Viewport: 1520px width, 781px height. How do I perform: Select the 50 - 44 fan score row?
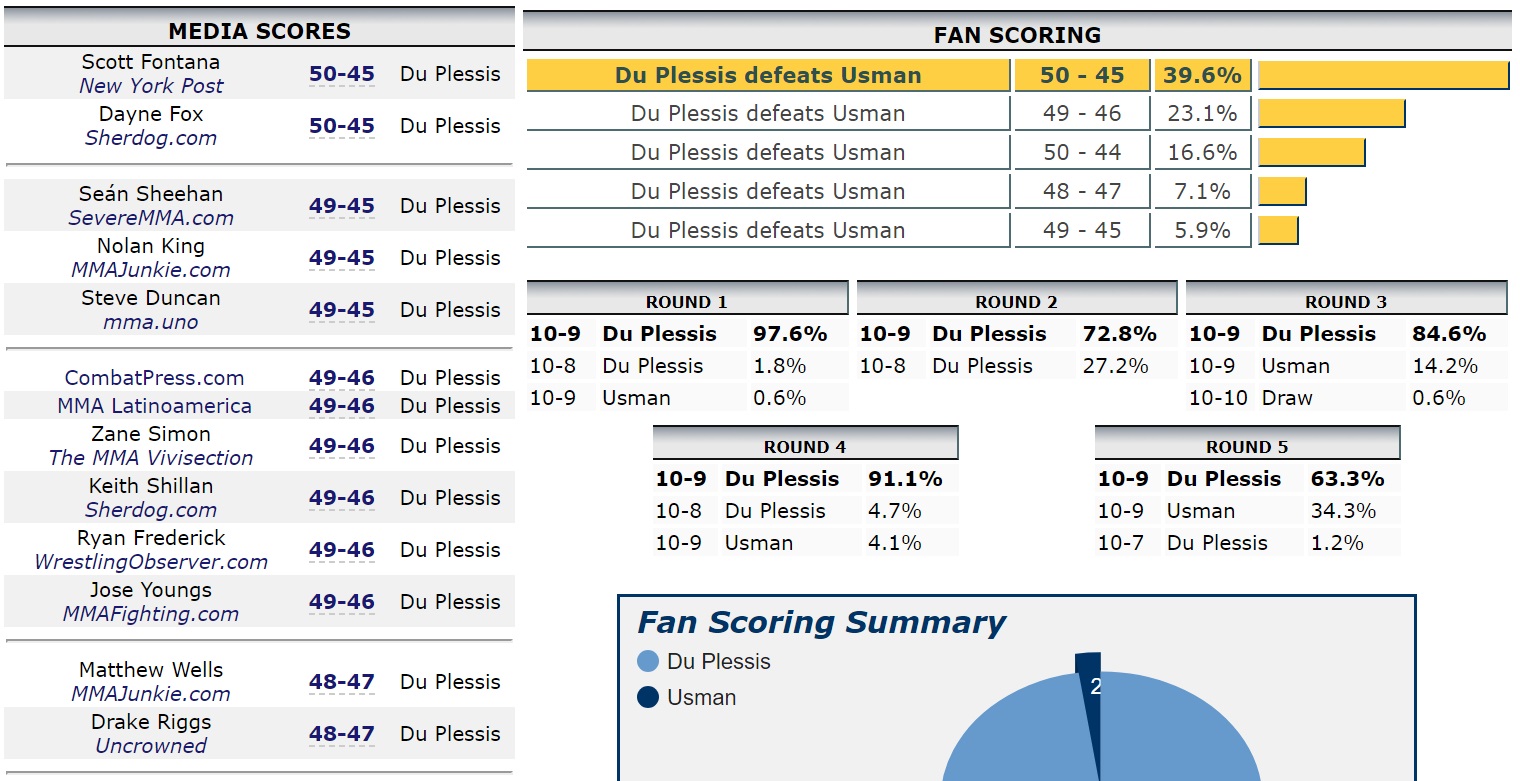1017,152
